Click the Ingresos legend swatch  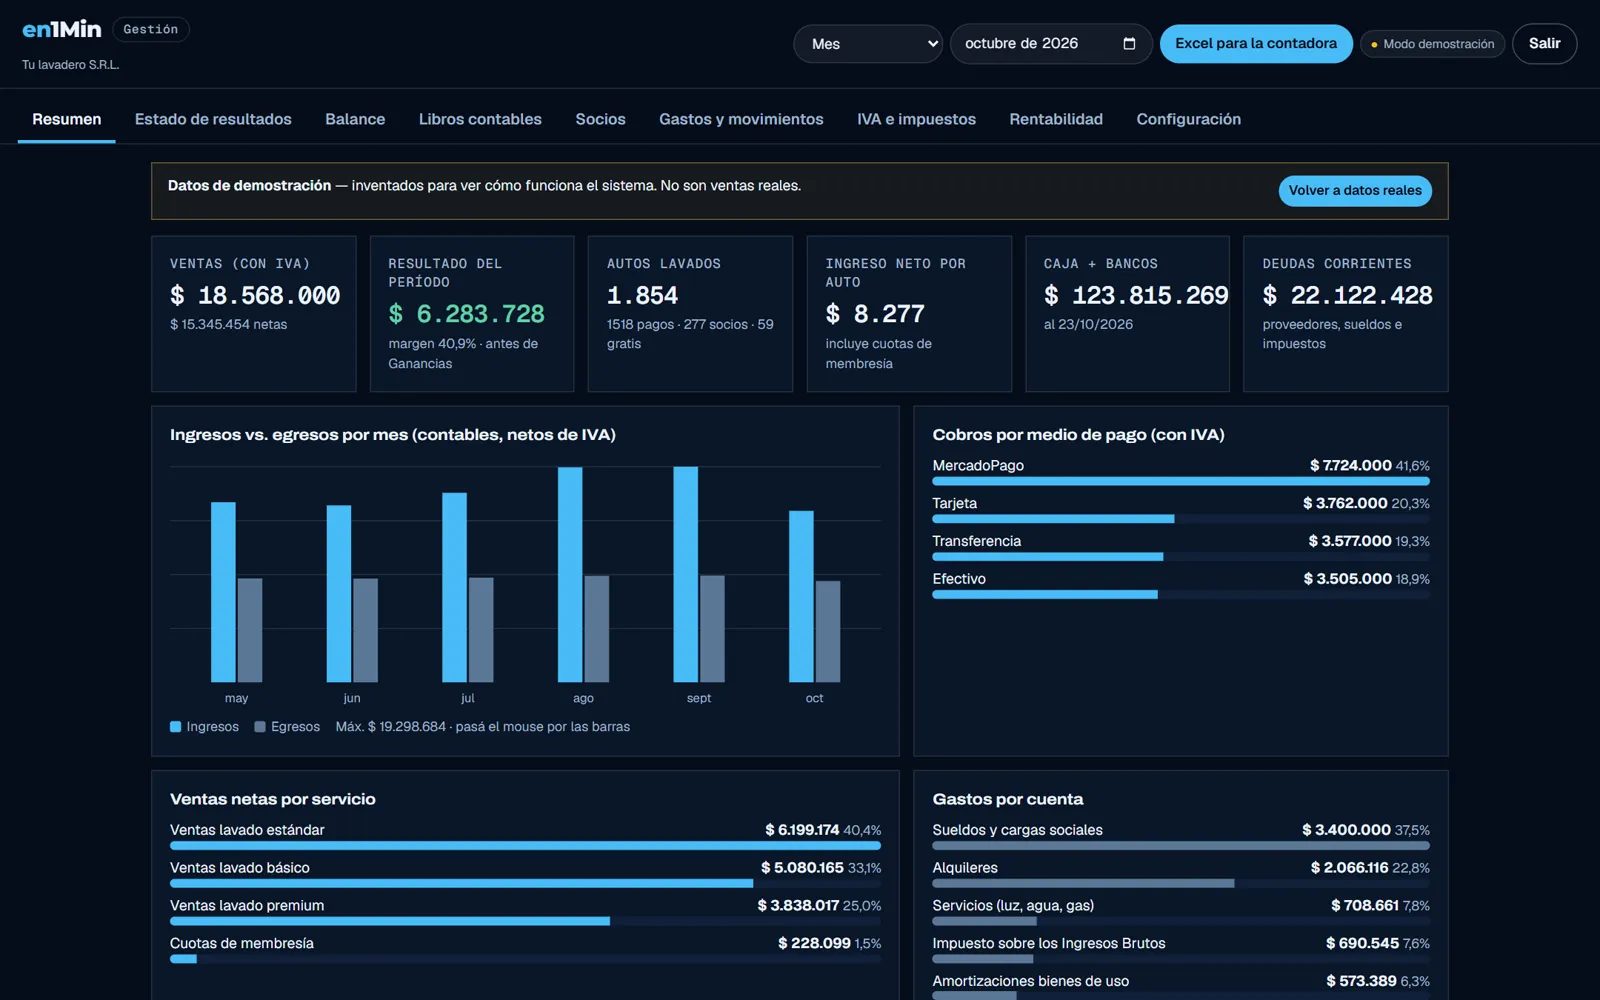[x=176, y=727]
